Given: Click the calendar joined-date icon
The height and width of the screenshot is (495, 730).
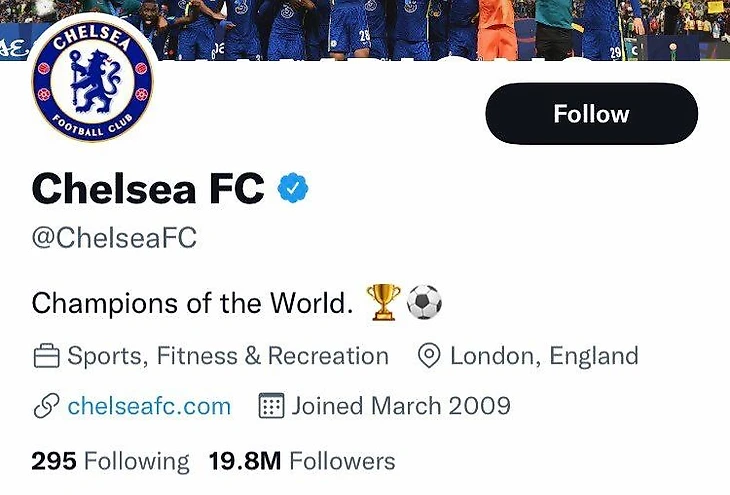Looking at the screenshot, I should coord(271,406).
